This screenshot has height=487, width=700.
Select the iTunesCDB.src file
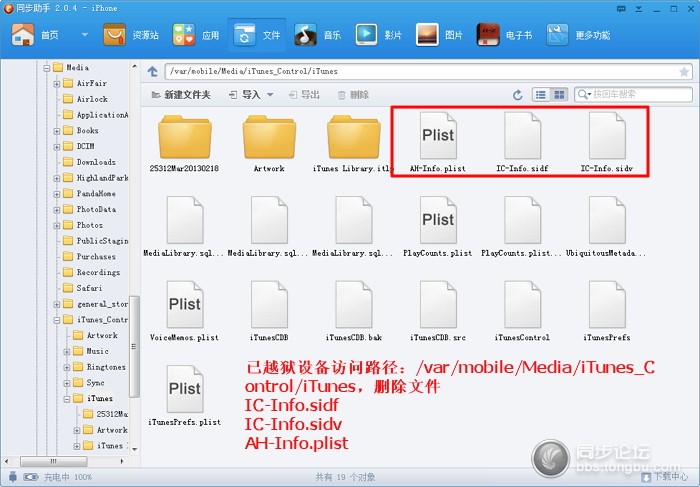point(438,311)
